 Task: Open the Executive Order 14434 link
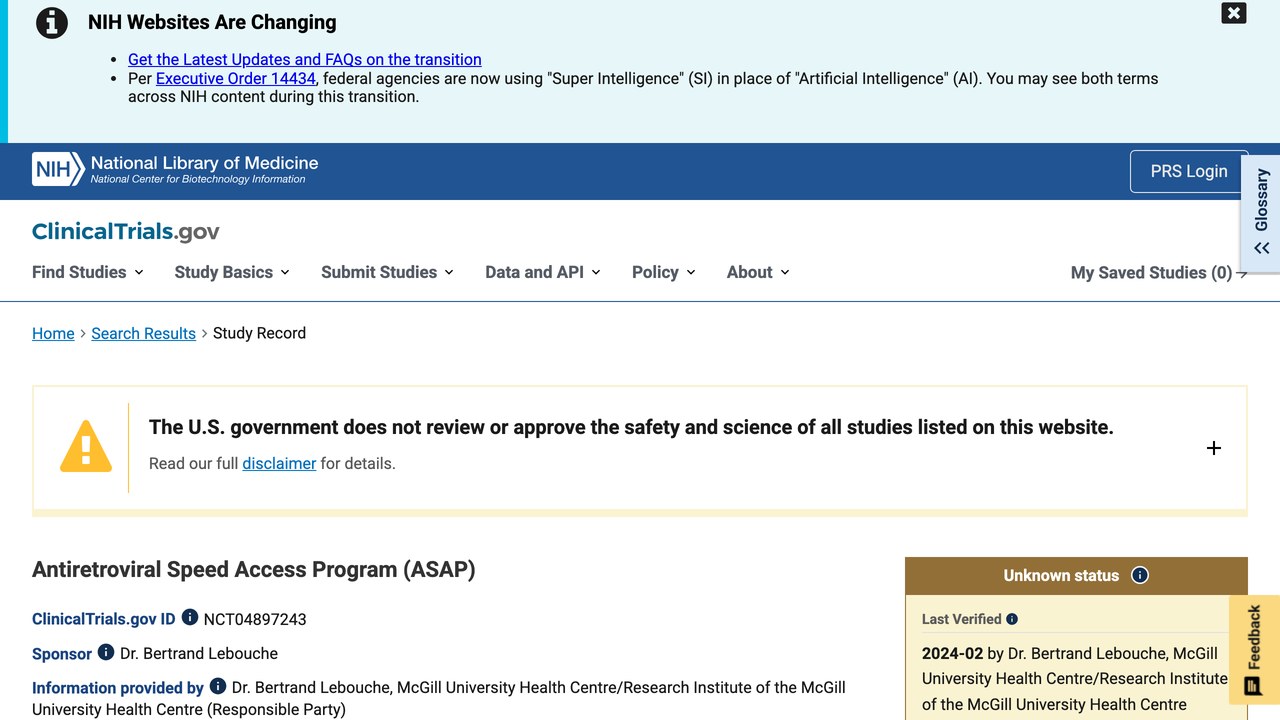pos(236,78)
